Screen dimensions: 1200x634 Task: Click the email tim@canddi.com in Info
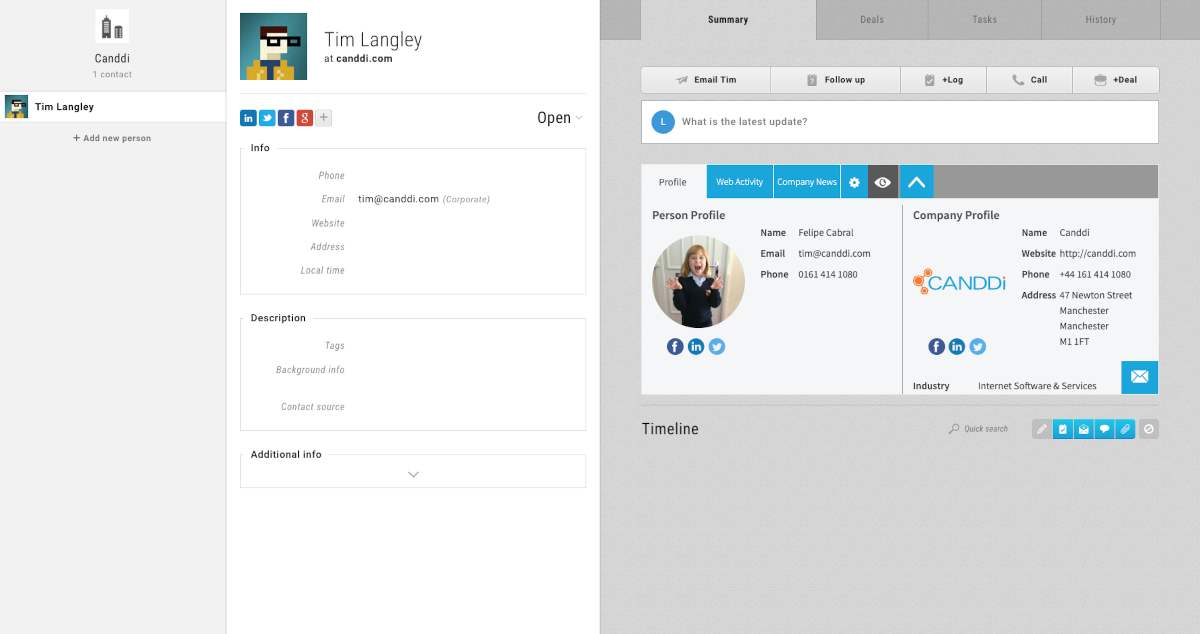coord(398,199)
